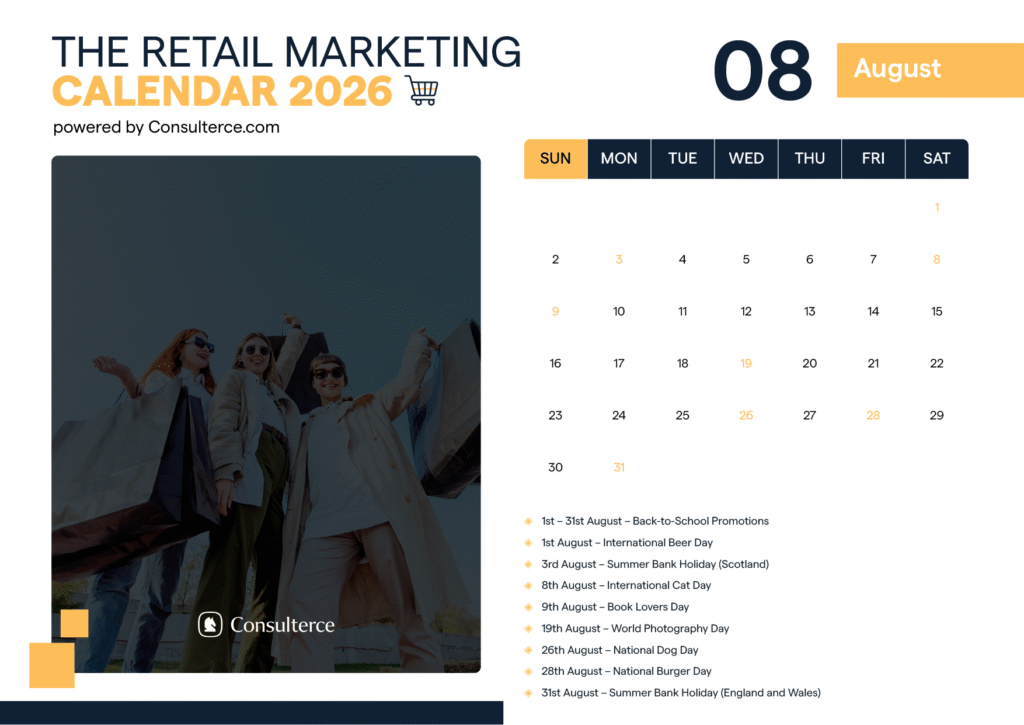Click the Consulterce knight logo on the photo
This screenshot has width=1024, height=725.
point(210,624)
